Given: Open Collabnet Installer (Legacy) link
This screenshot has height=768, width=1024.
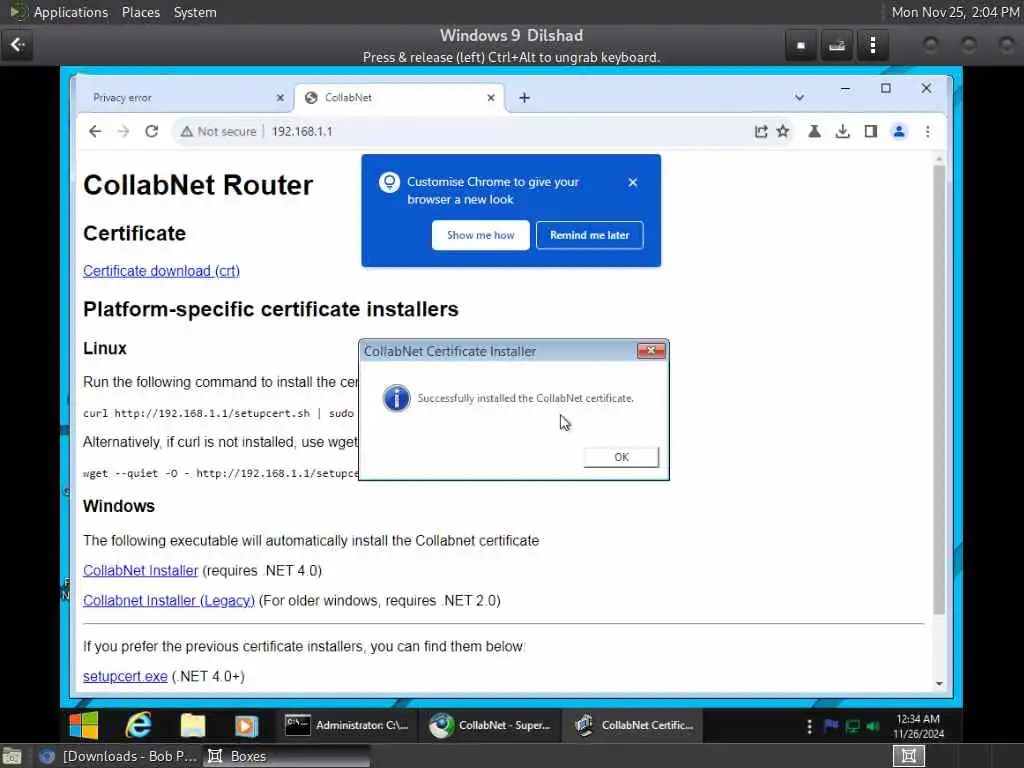Looking at the screenshot, I should (168, 601).
